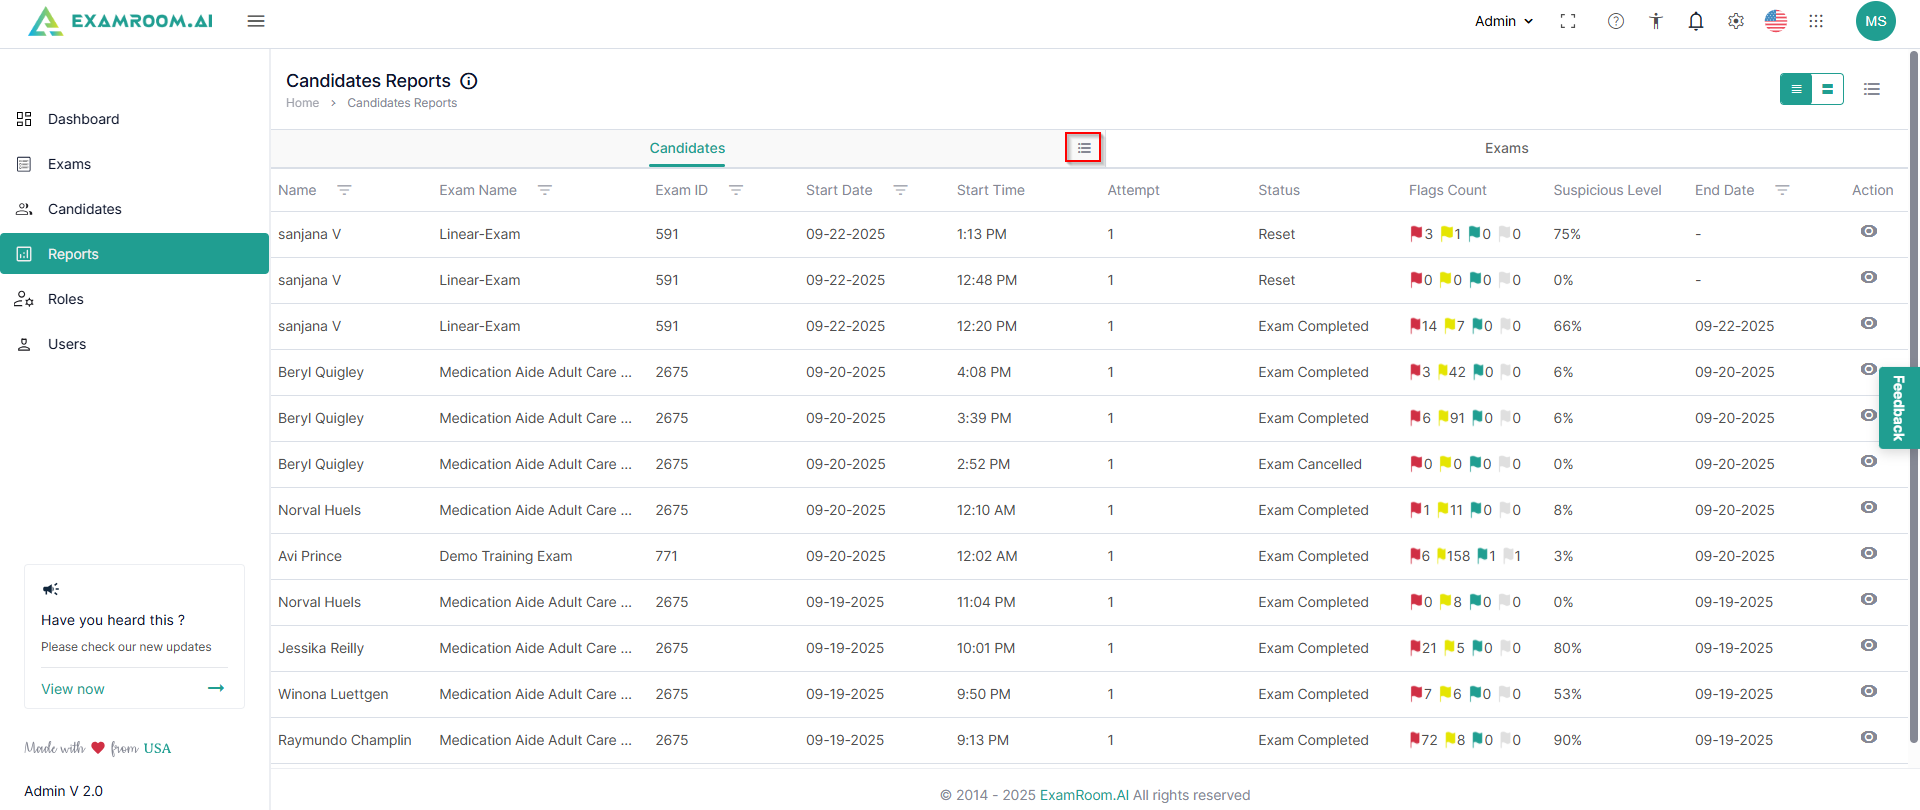The height and width of the screenshot is (810, 1920).
Task: Switch to the Exams tab
Action: [x=1506, y=148]
